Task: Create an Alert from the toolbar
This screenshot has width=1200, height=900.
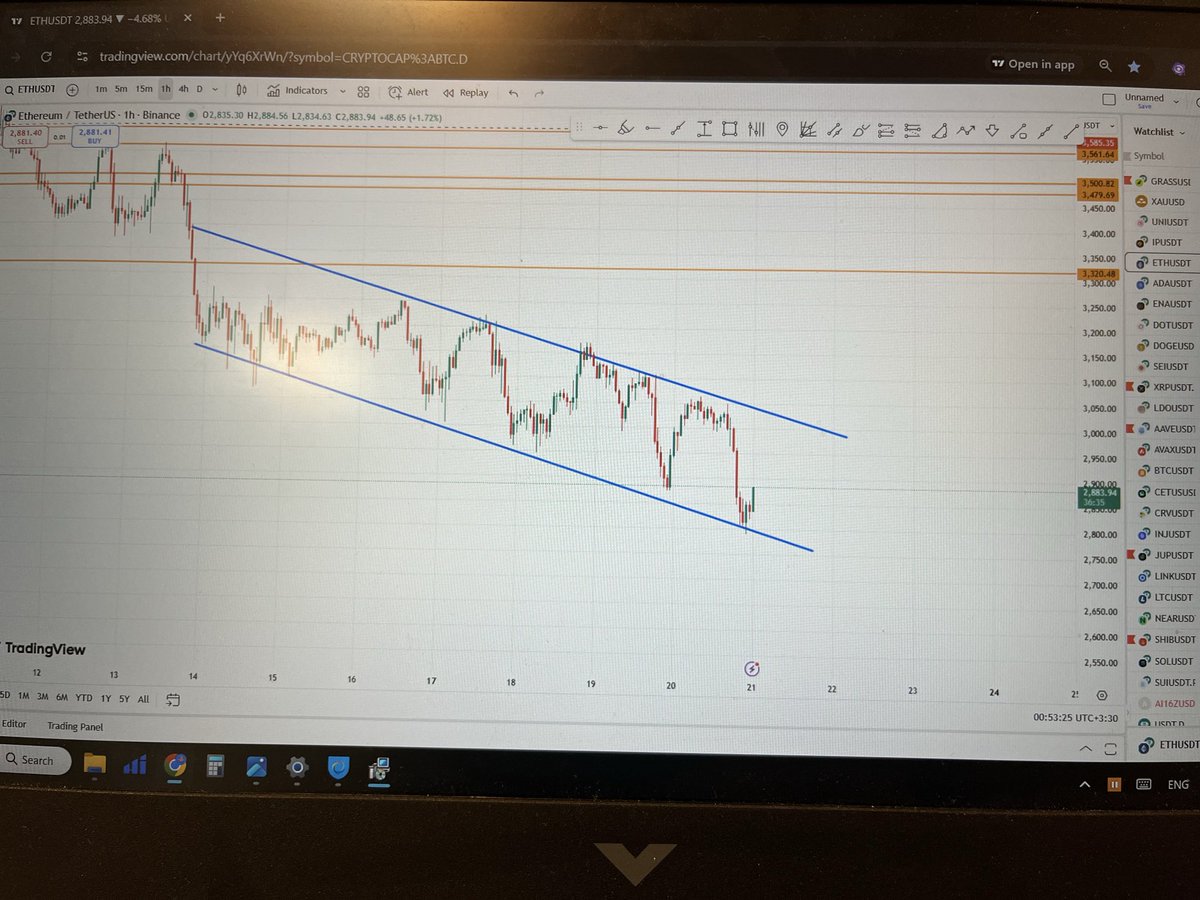Action: coord(408,91)
